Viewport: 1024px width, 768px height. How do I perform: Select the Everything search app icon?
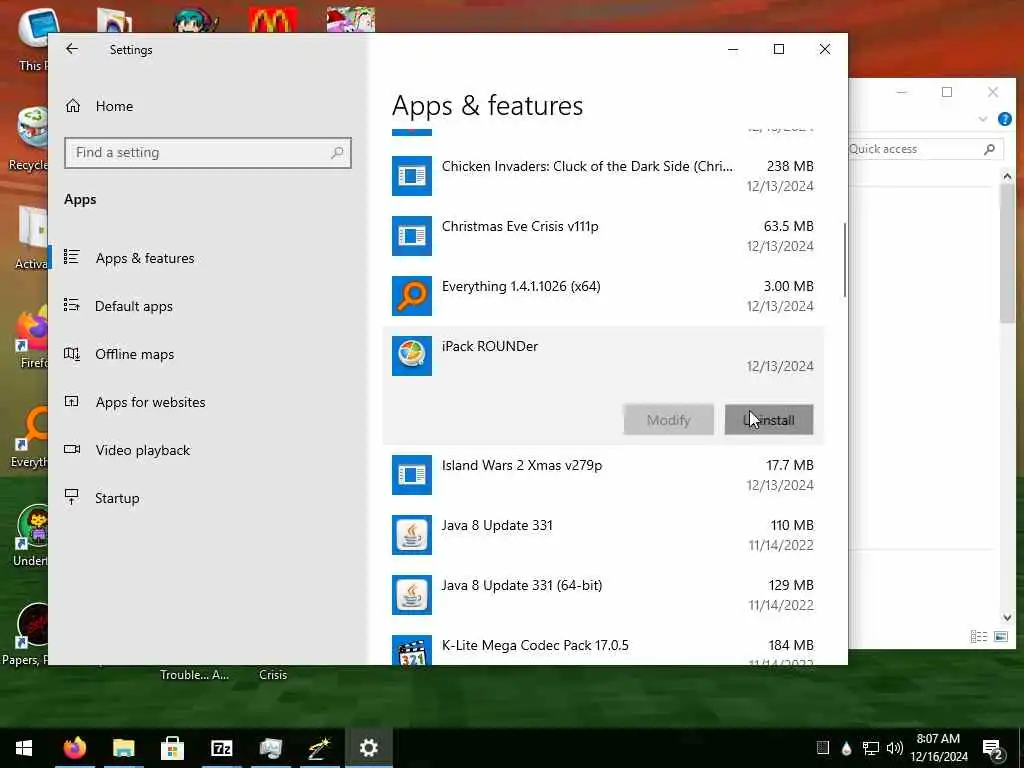411,296
